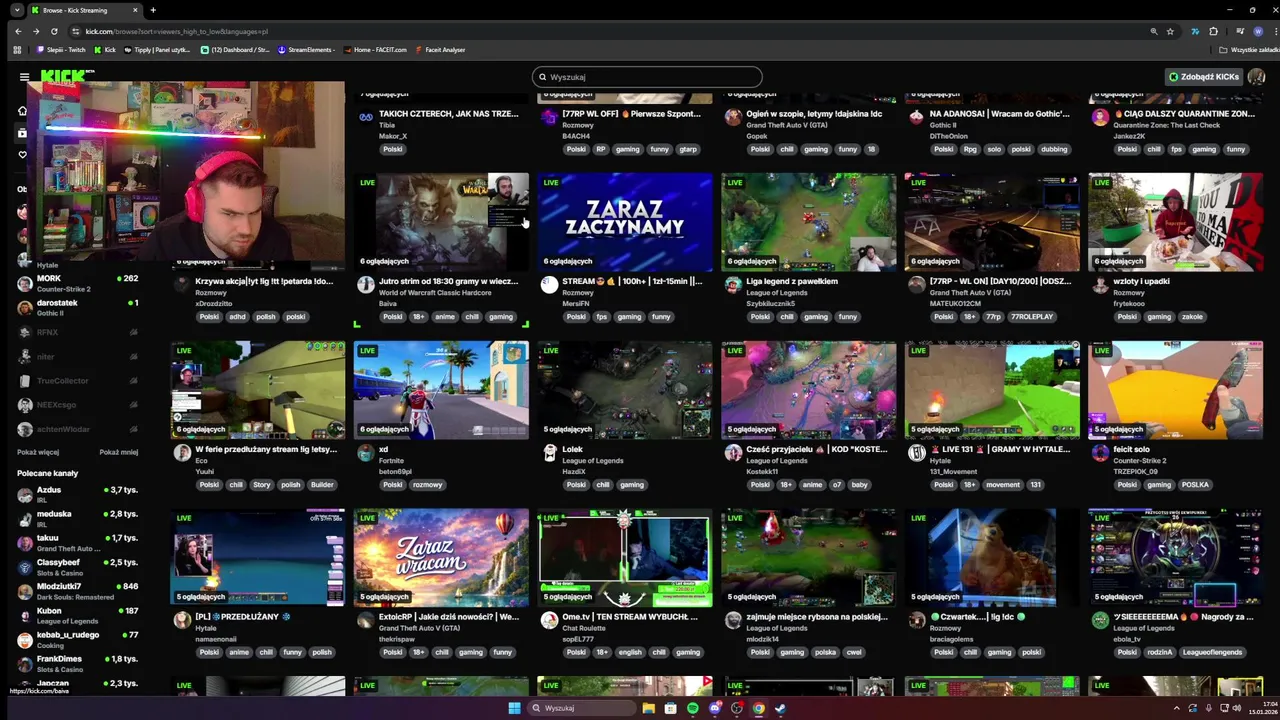
Task: Open stream title Liga legend z pawełkiem
Action: coord(792,281)
